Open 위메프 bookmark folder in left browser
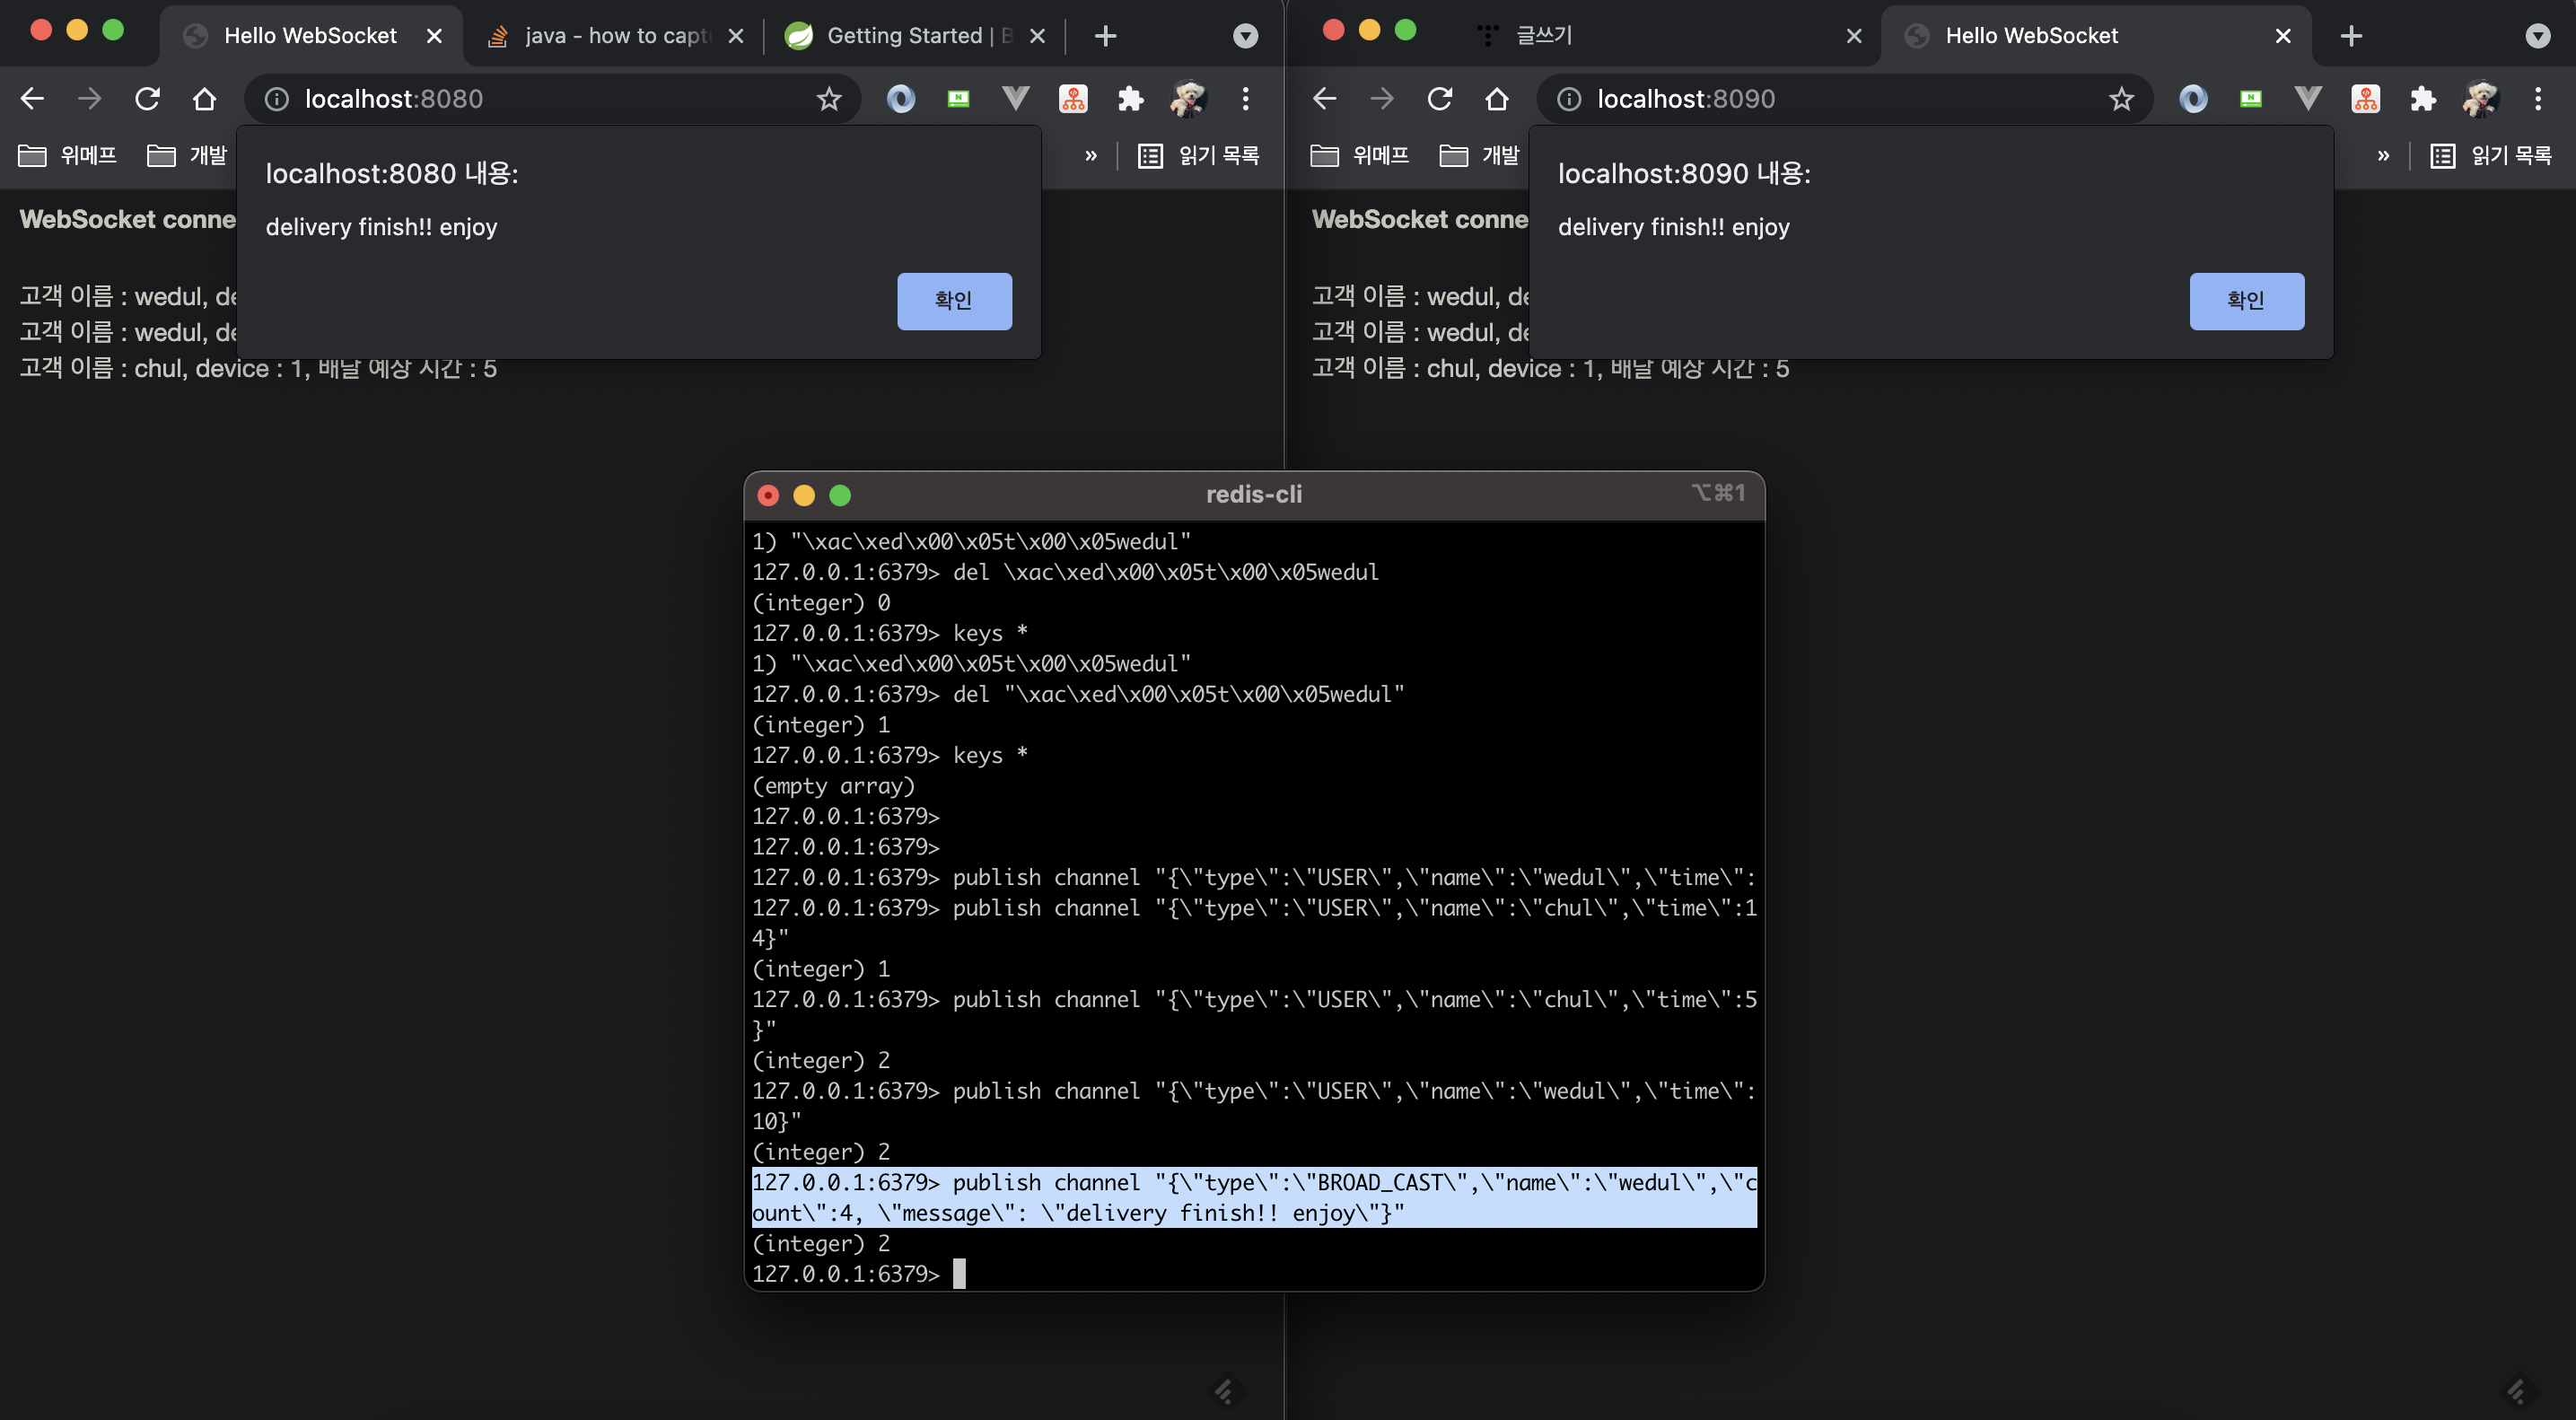The height and width of the screenshot is (1420, 2576). pos(68,156)
